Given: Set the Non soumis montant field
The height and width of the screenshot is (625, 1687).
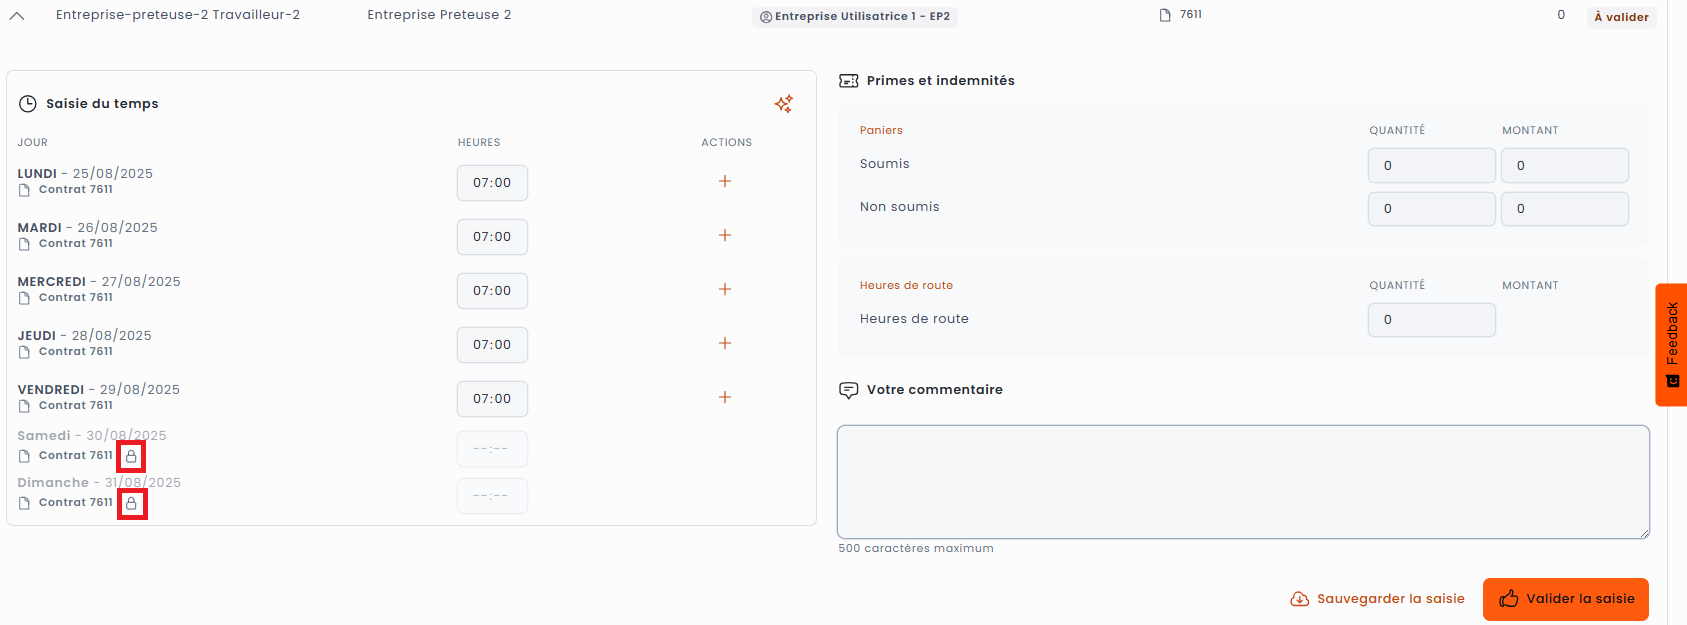Looking at the screenshot, I should coord(1565,209).
